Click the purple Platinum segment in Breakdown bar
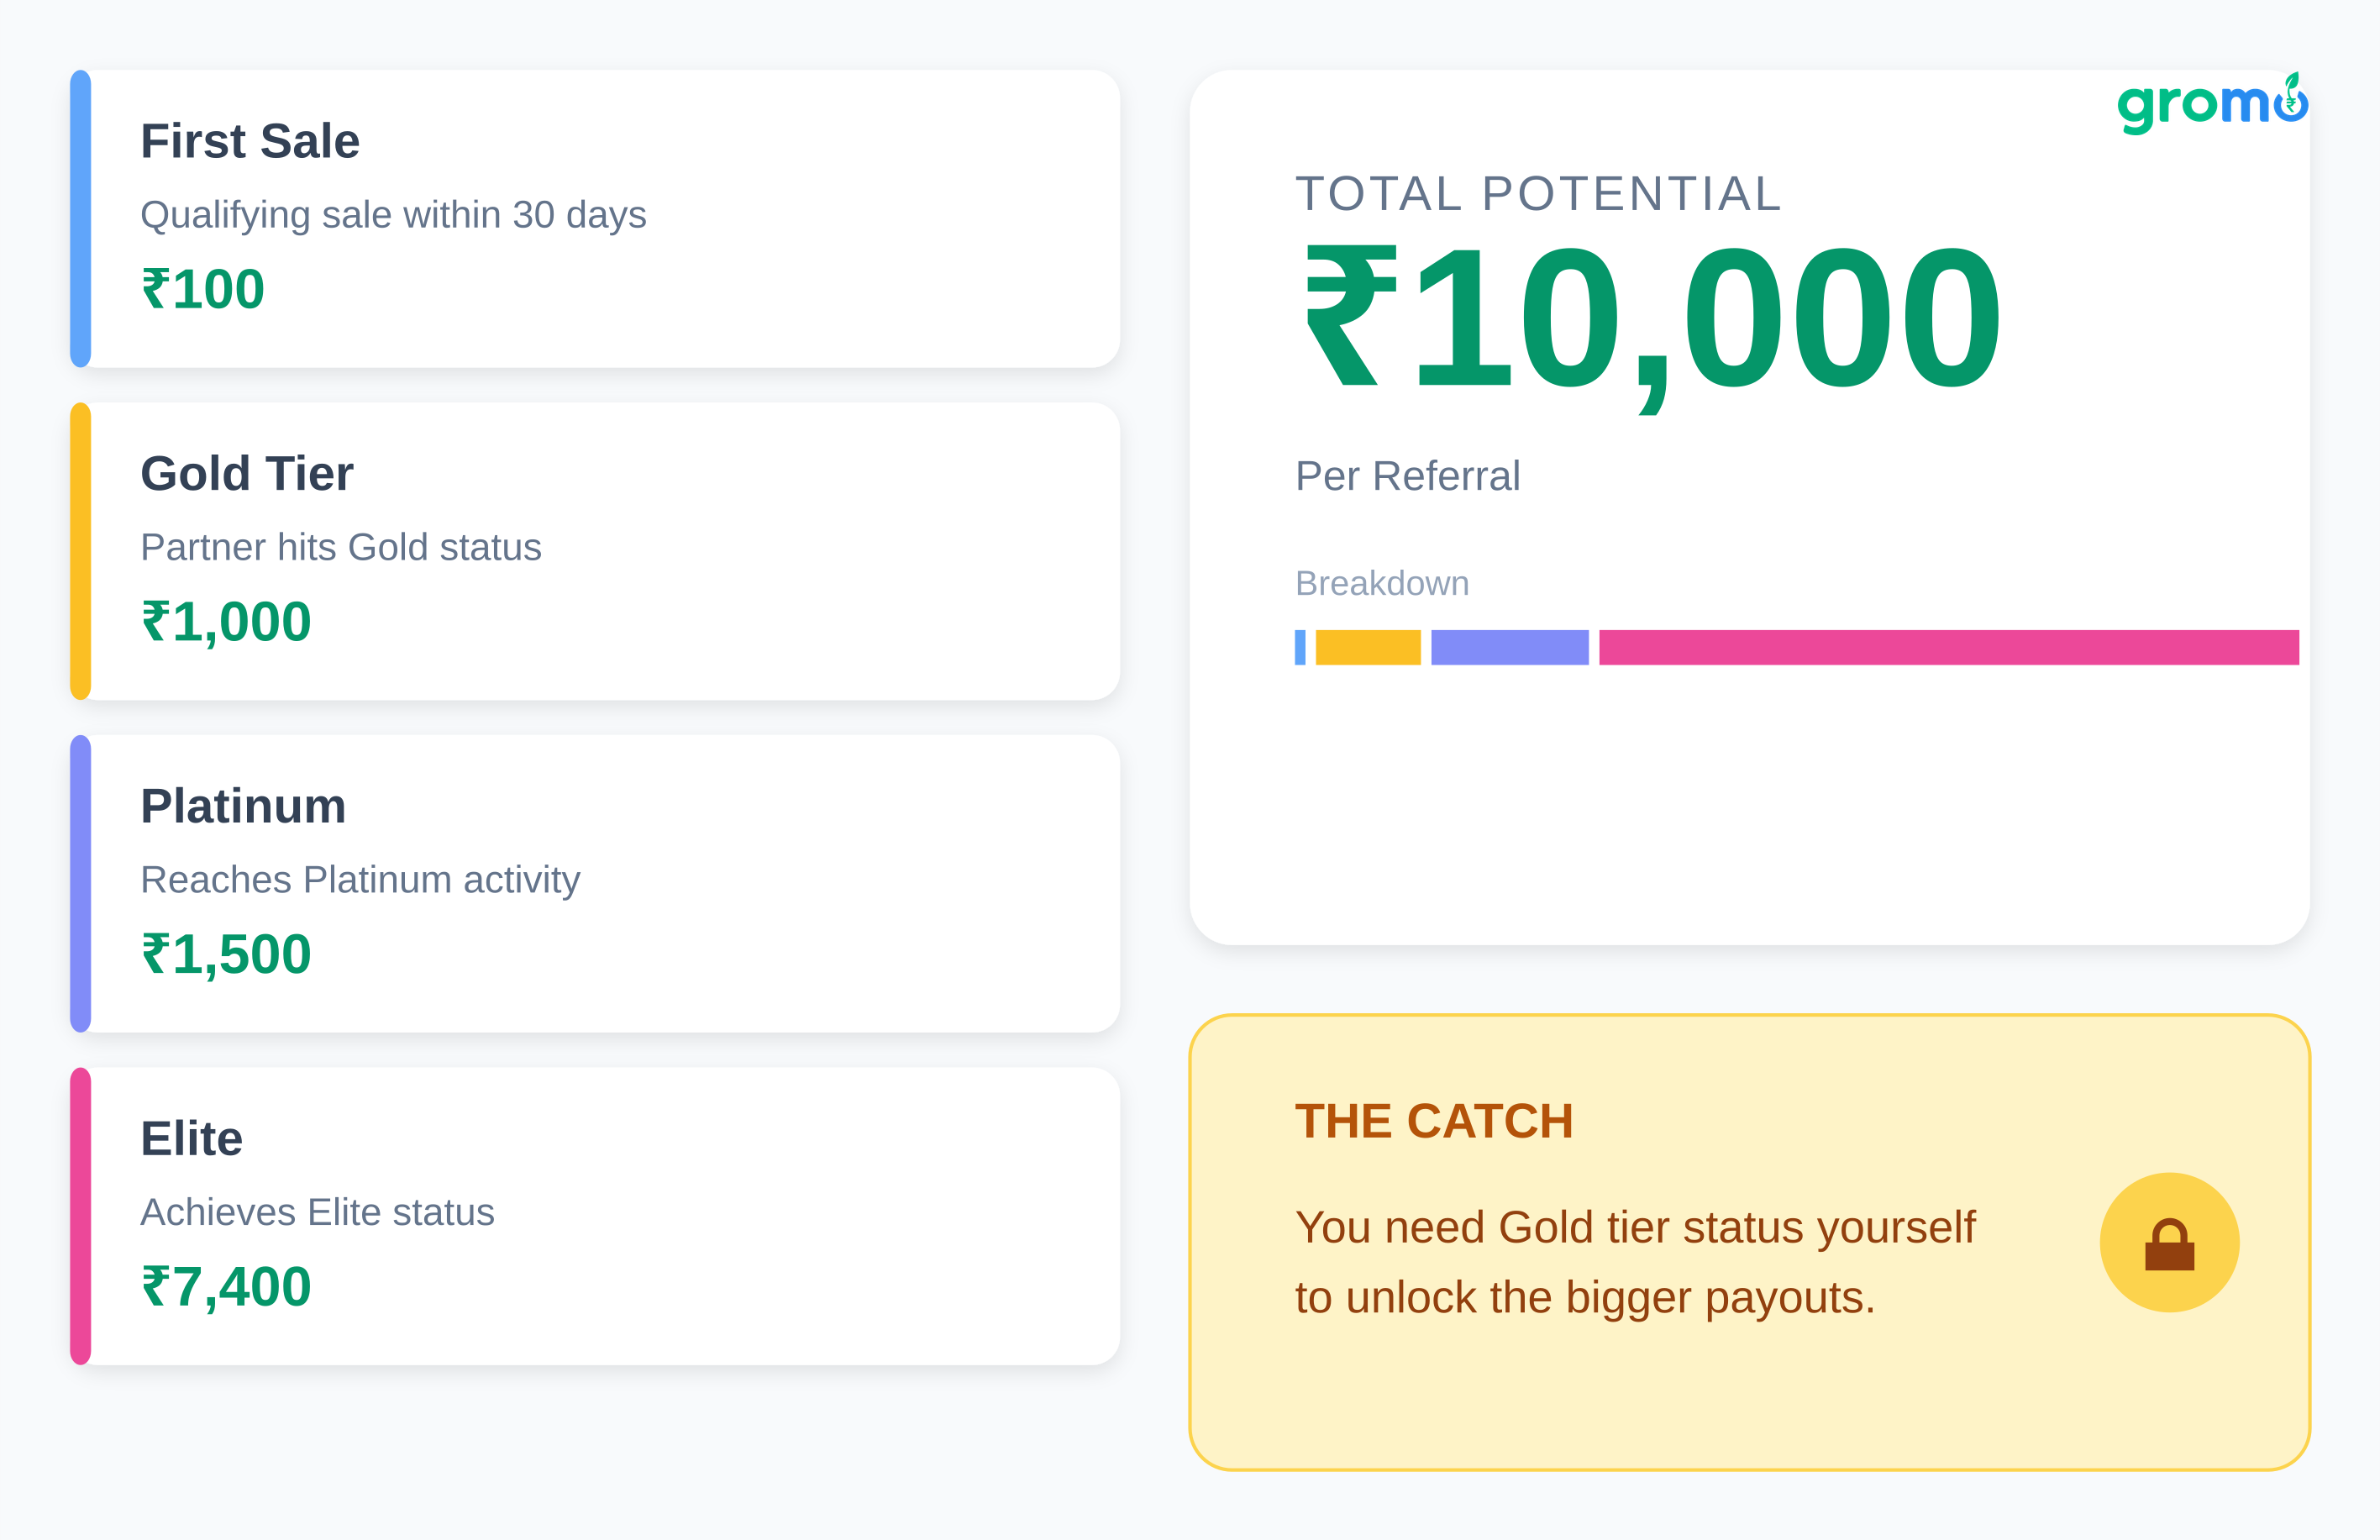Viewport: 2380px width, 1540px height. (1509, 647)
